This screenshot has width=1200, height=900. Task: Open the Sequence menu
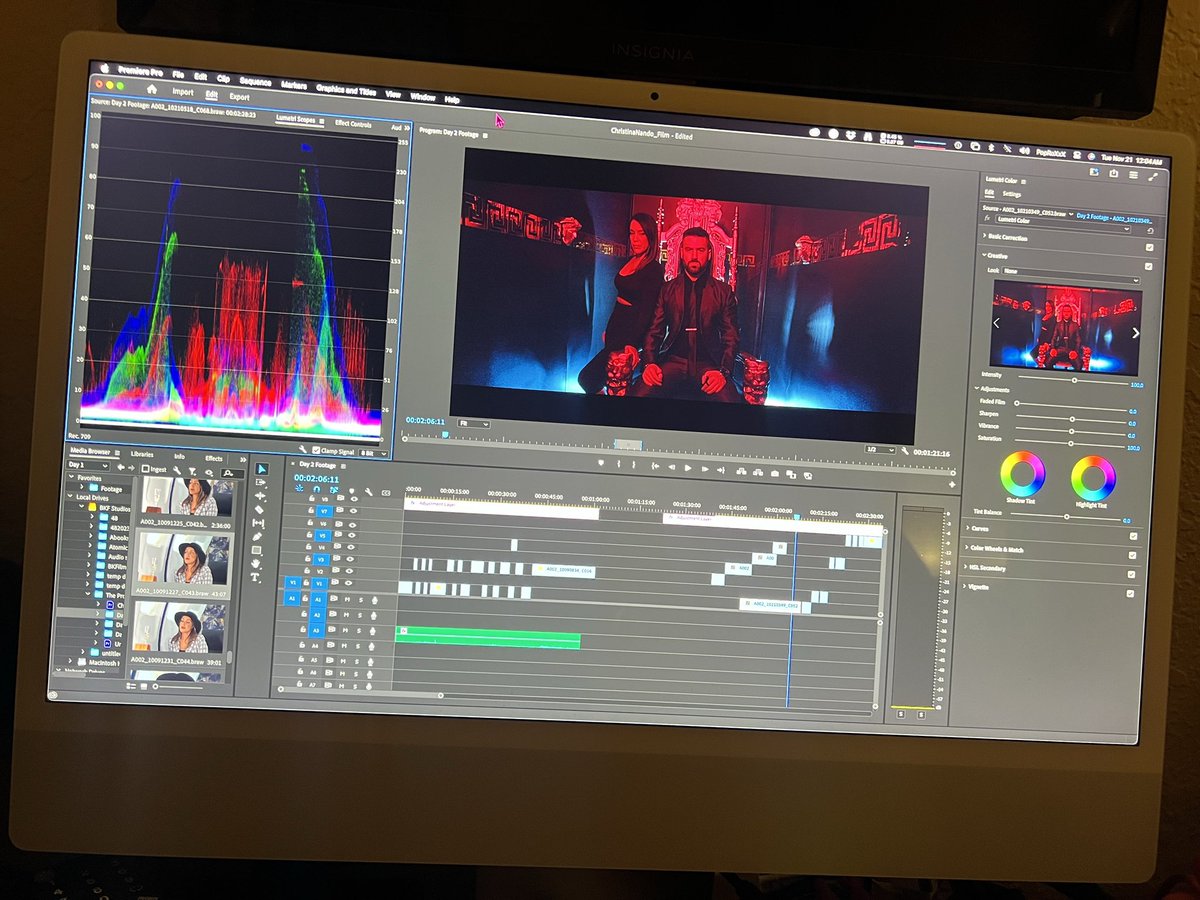point(255,82)
